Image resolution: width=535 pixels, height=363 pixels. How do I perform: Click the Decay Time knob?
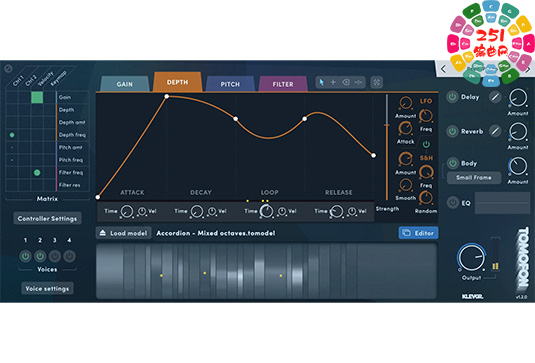pyautogui.click(x=197, y=212)
